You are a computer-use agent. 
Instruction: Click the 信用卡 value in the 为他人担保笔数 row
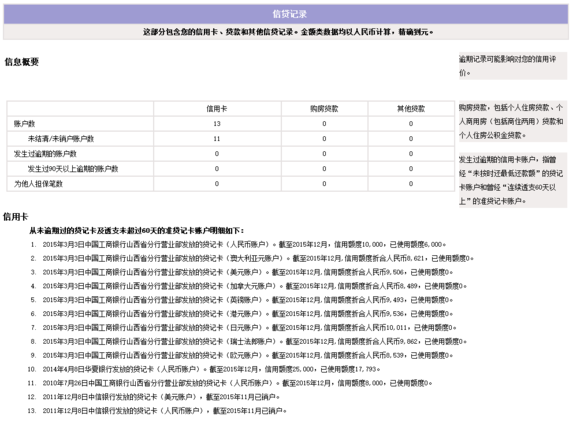tap(217, 184)
